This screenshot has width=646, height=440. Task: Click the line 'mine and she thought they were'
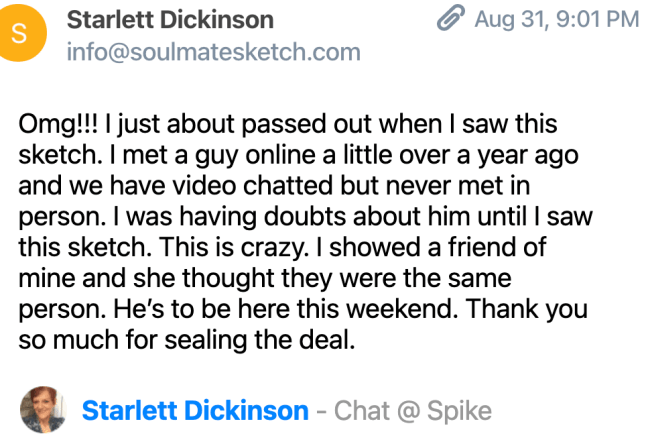click(x=265, y=279)
